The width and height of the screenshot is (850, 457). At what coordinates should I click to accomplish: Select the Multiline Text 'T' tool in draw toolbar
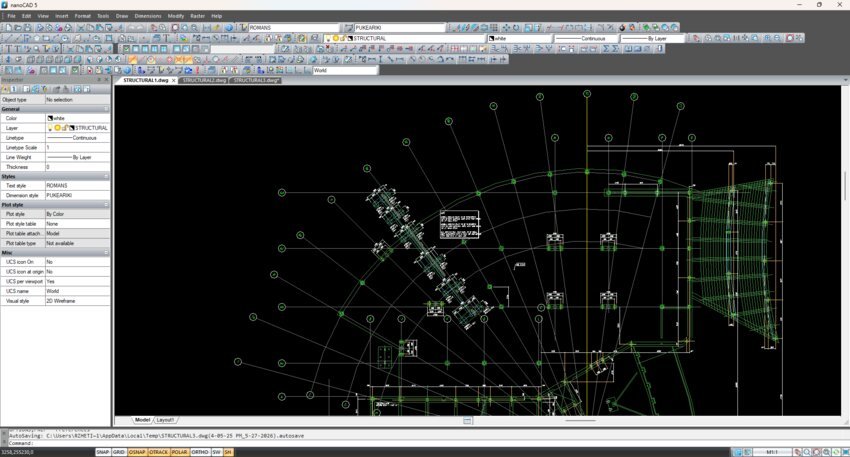166,38
